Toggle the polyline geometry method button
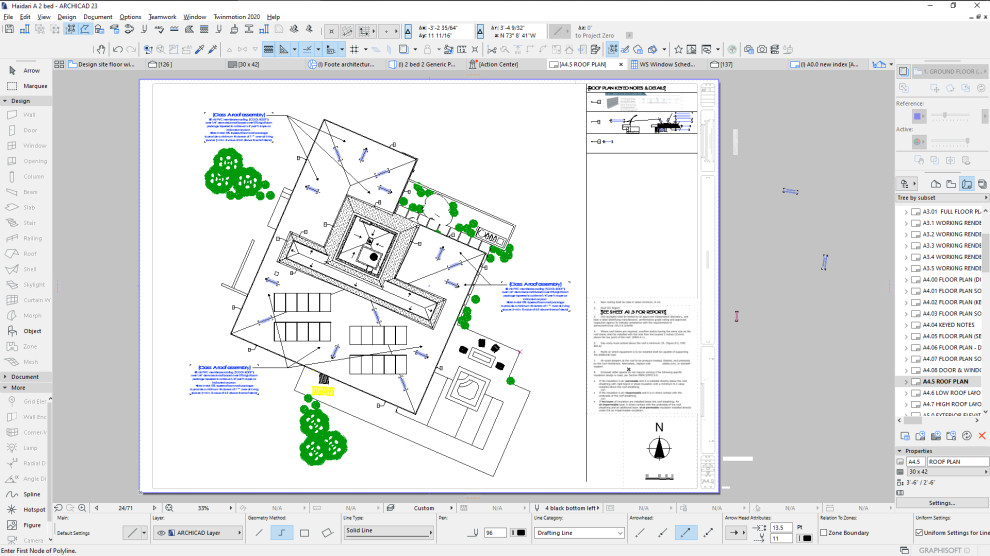Screen dimensions: 990x556 pyautogui.click(x=282, y=533)
